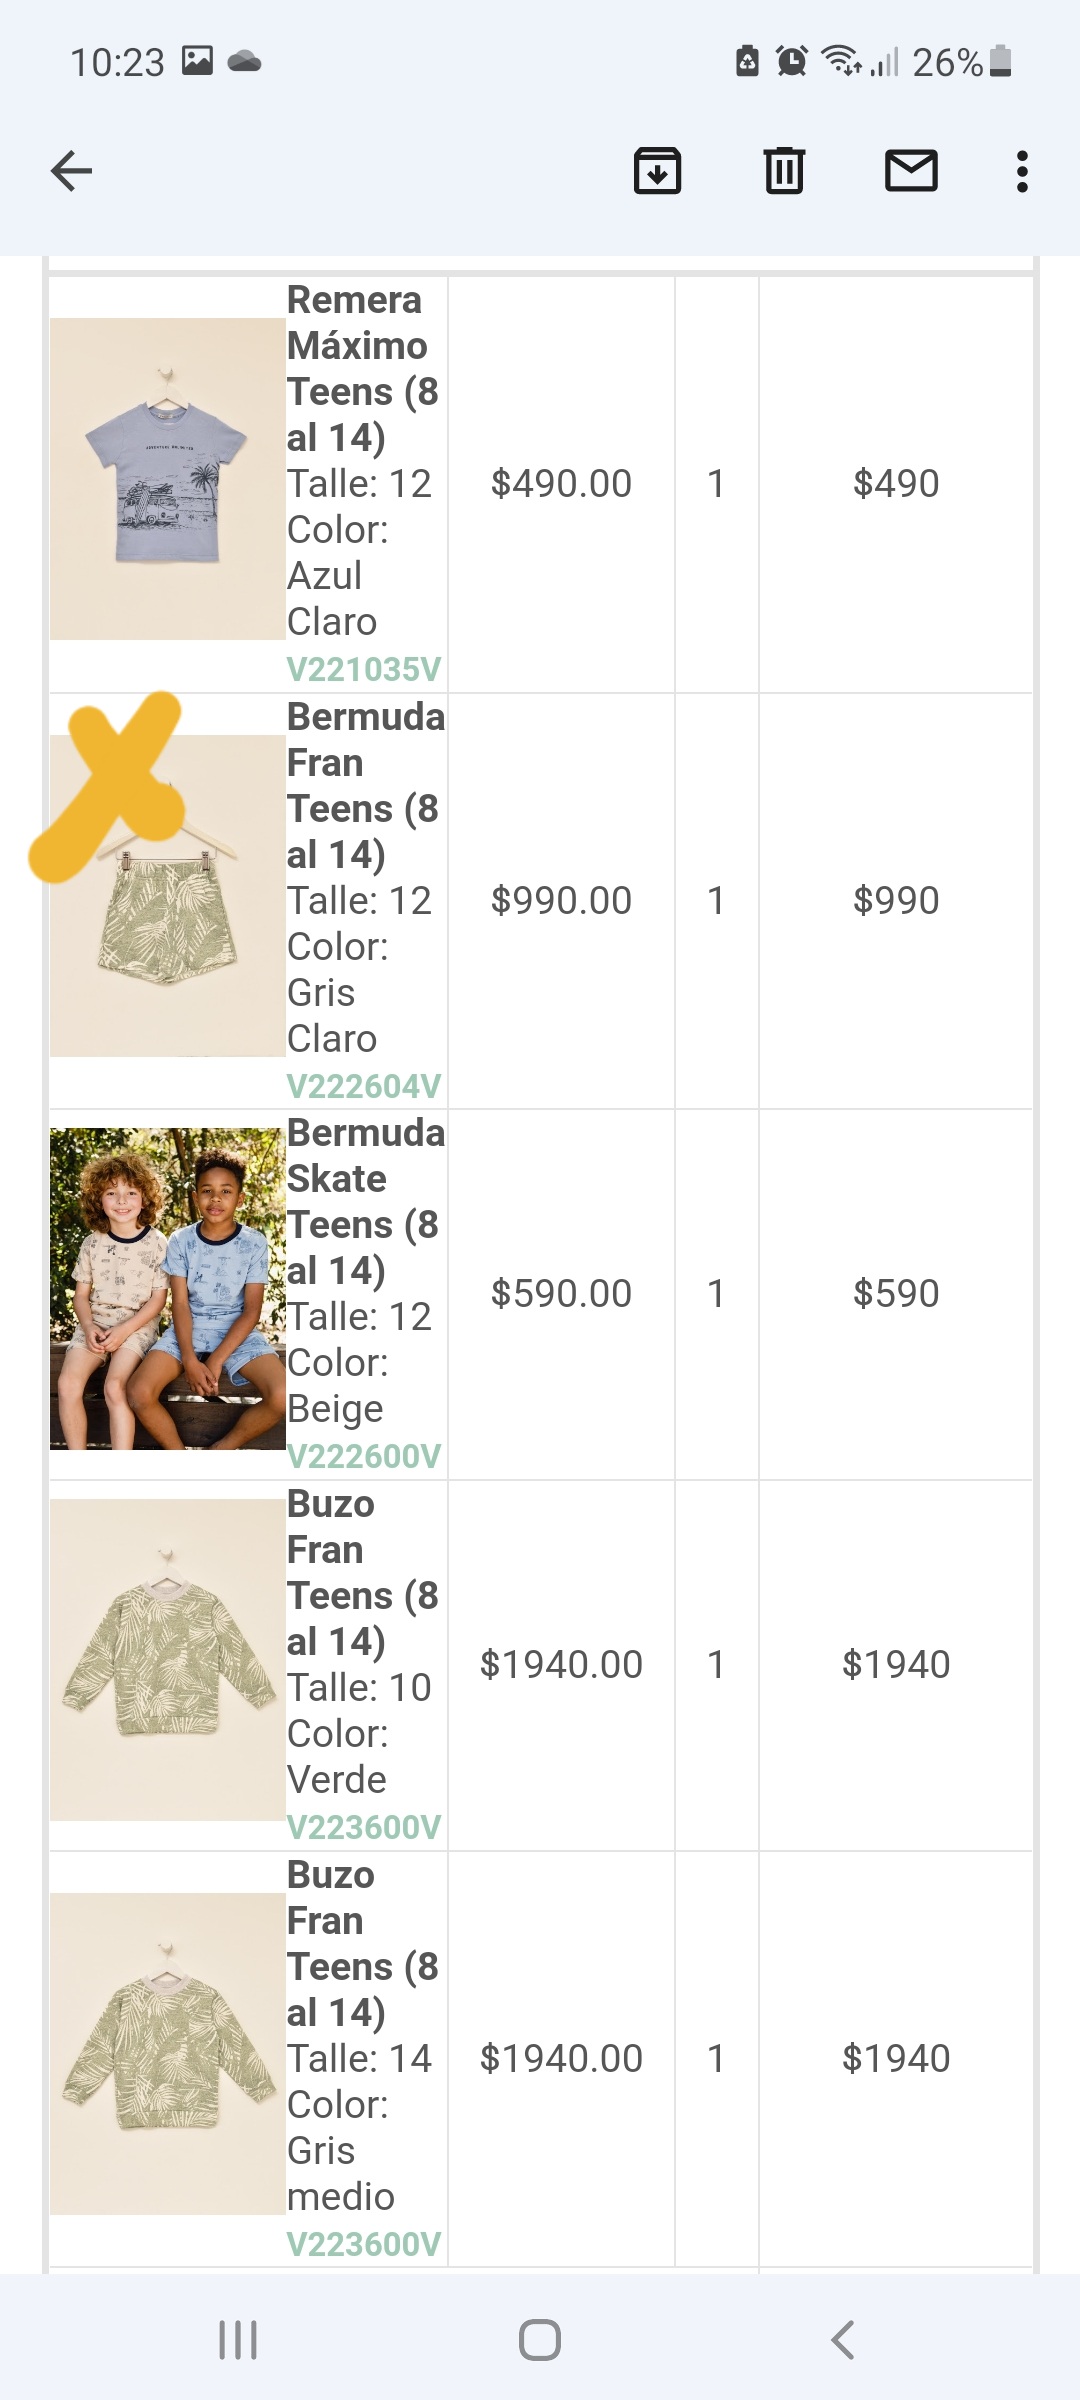This screenshot has width=1080, height=2400.
Task: Open product code V222604V link
Action: click(363, 1086)
